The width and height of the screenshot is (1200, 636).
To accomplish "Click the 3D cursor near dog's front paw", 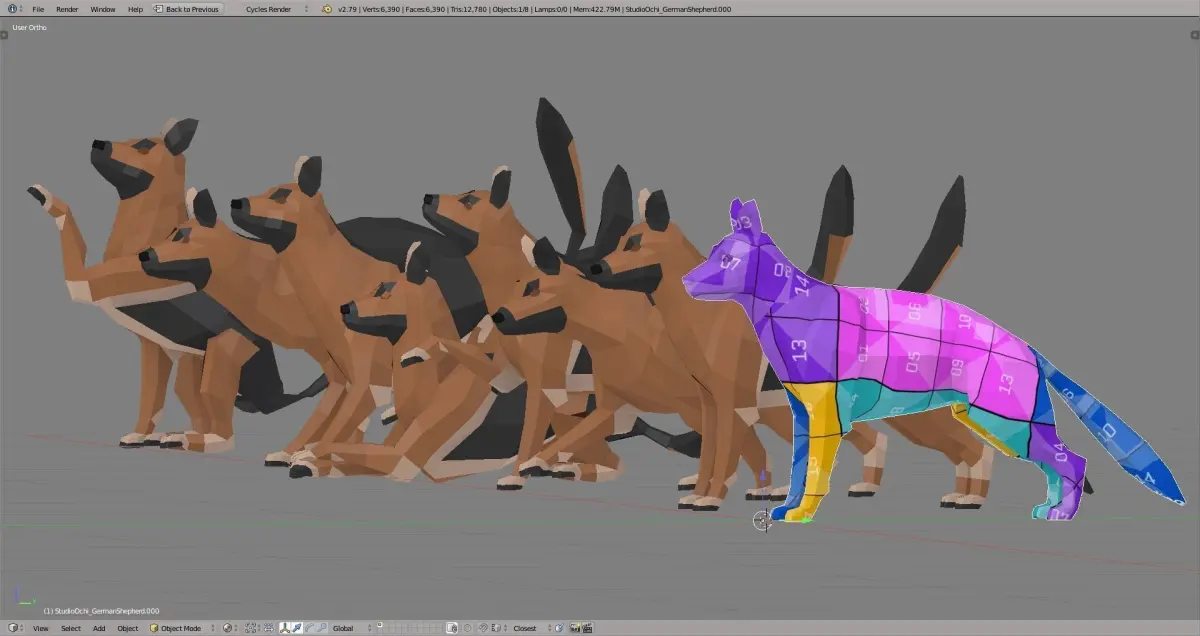I will (x=762, y=519).
